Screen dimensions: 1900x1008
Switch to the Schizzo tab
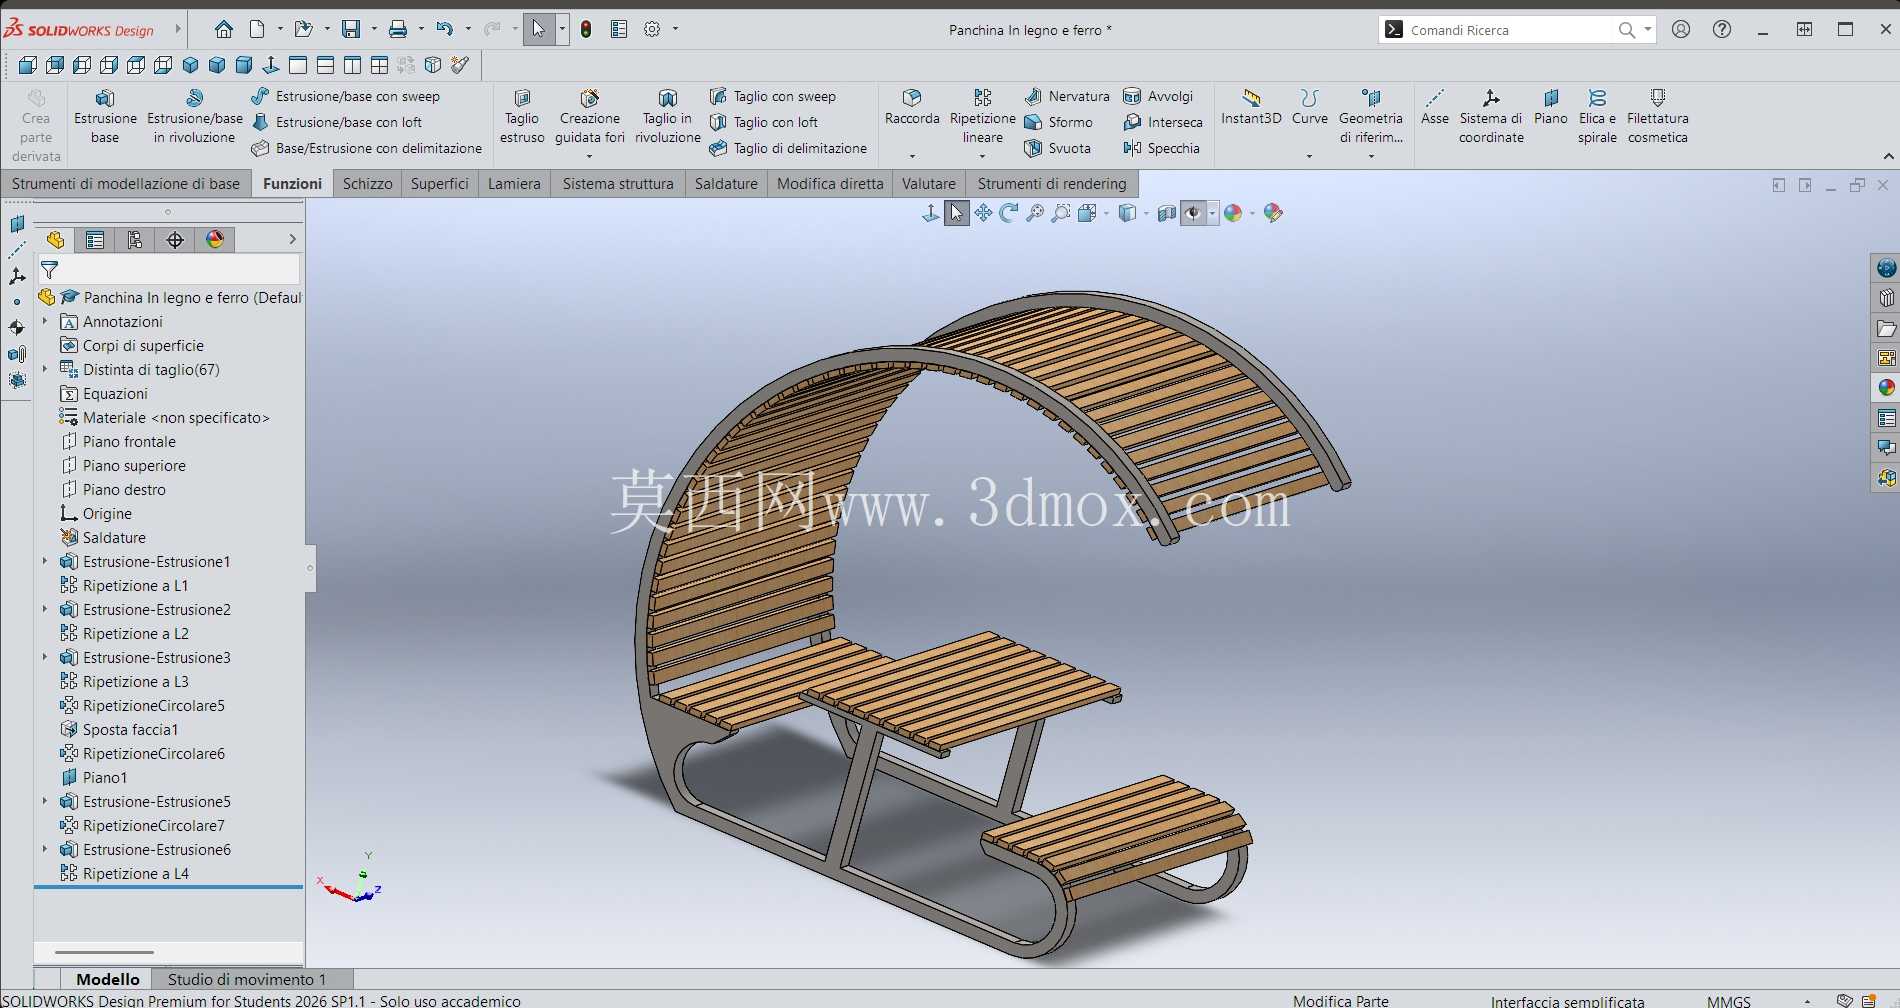tap(368, 183)
